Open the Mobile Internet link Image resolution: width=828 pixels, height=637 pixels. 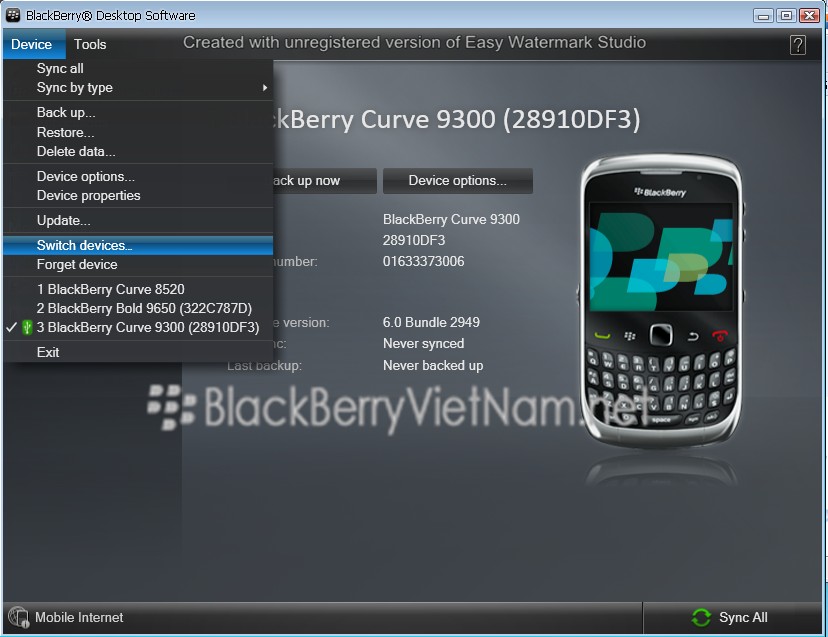tap(79, 617)
